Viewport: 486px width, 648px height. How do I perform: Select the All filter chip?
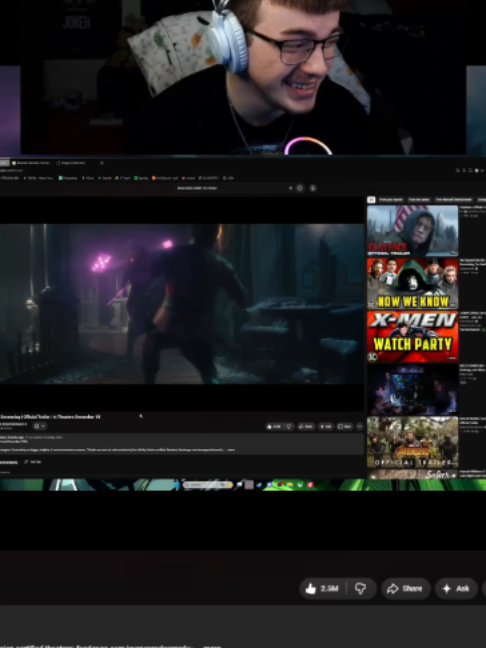[371, 200]
